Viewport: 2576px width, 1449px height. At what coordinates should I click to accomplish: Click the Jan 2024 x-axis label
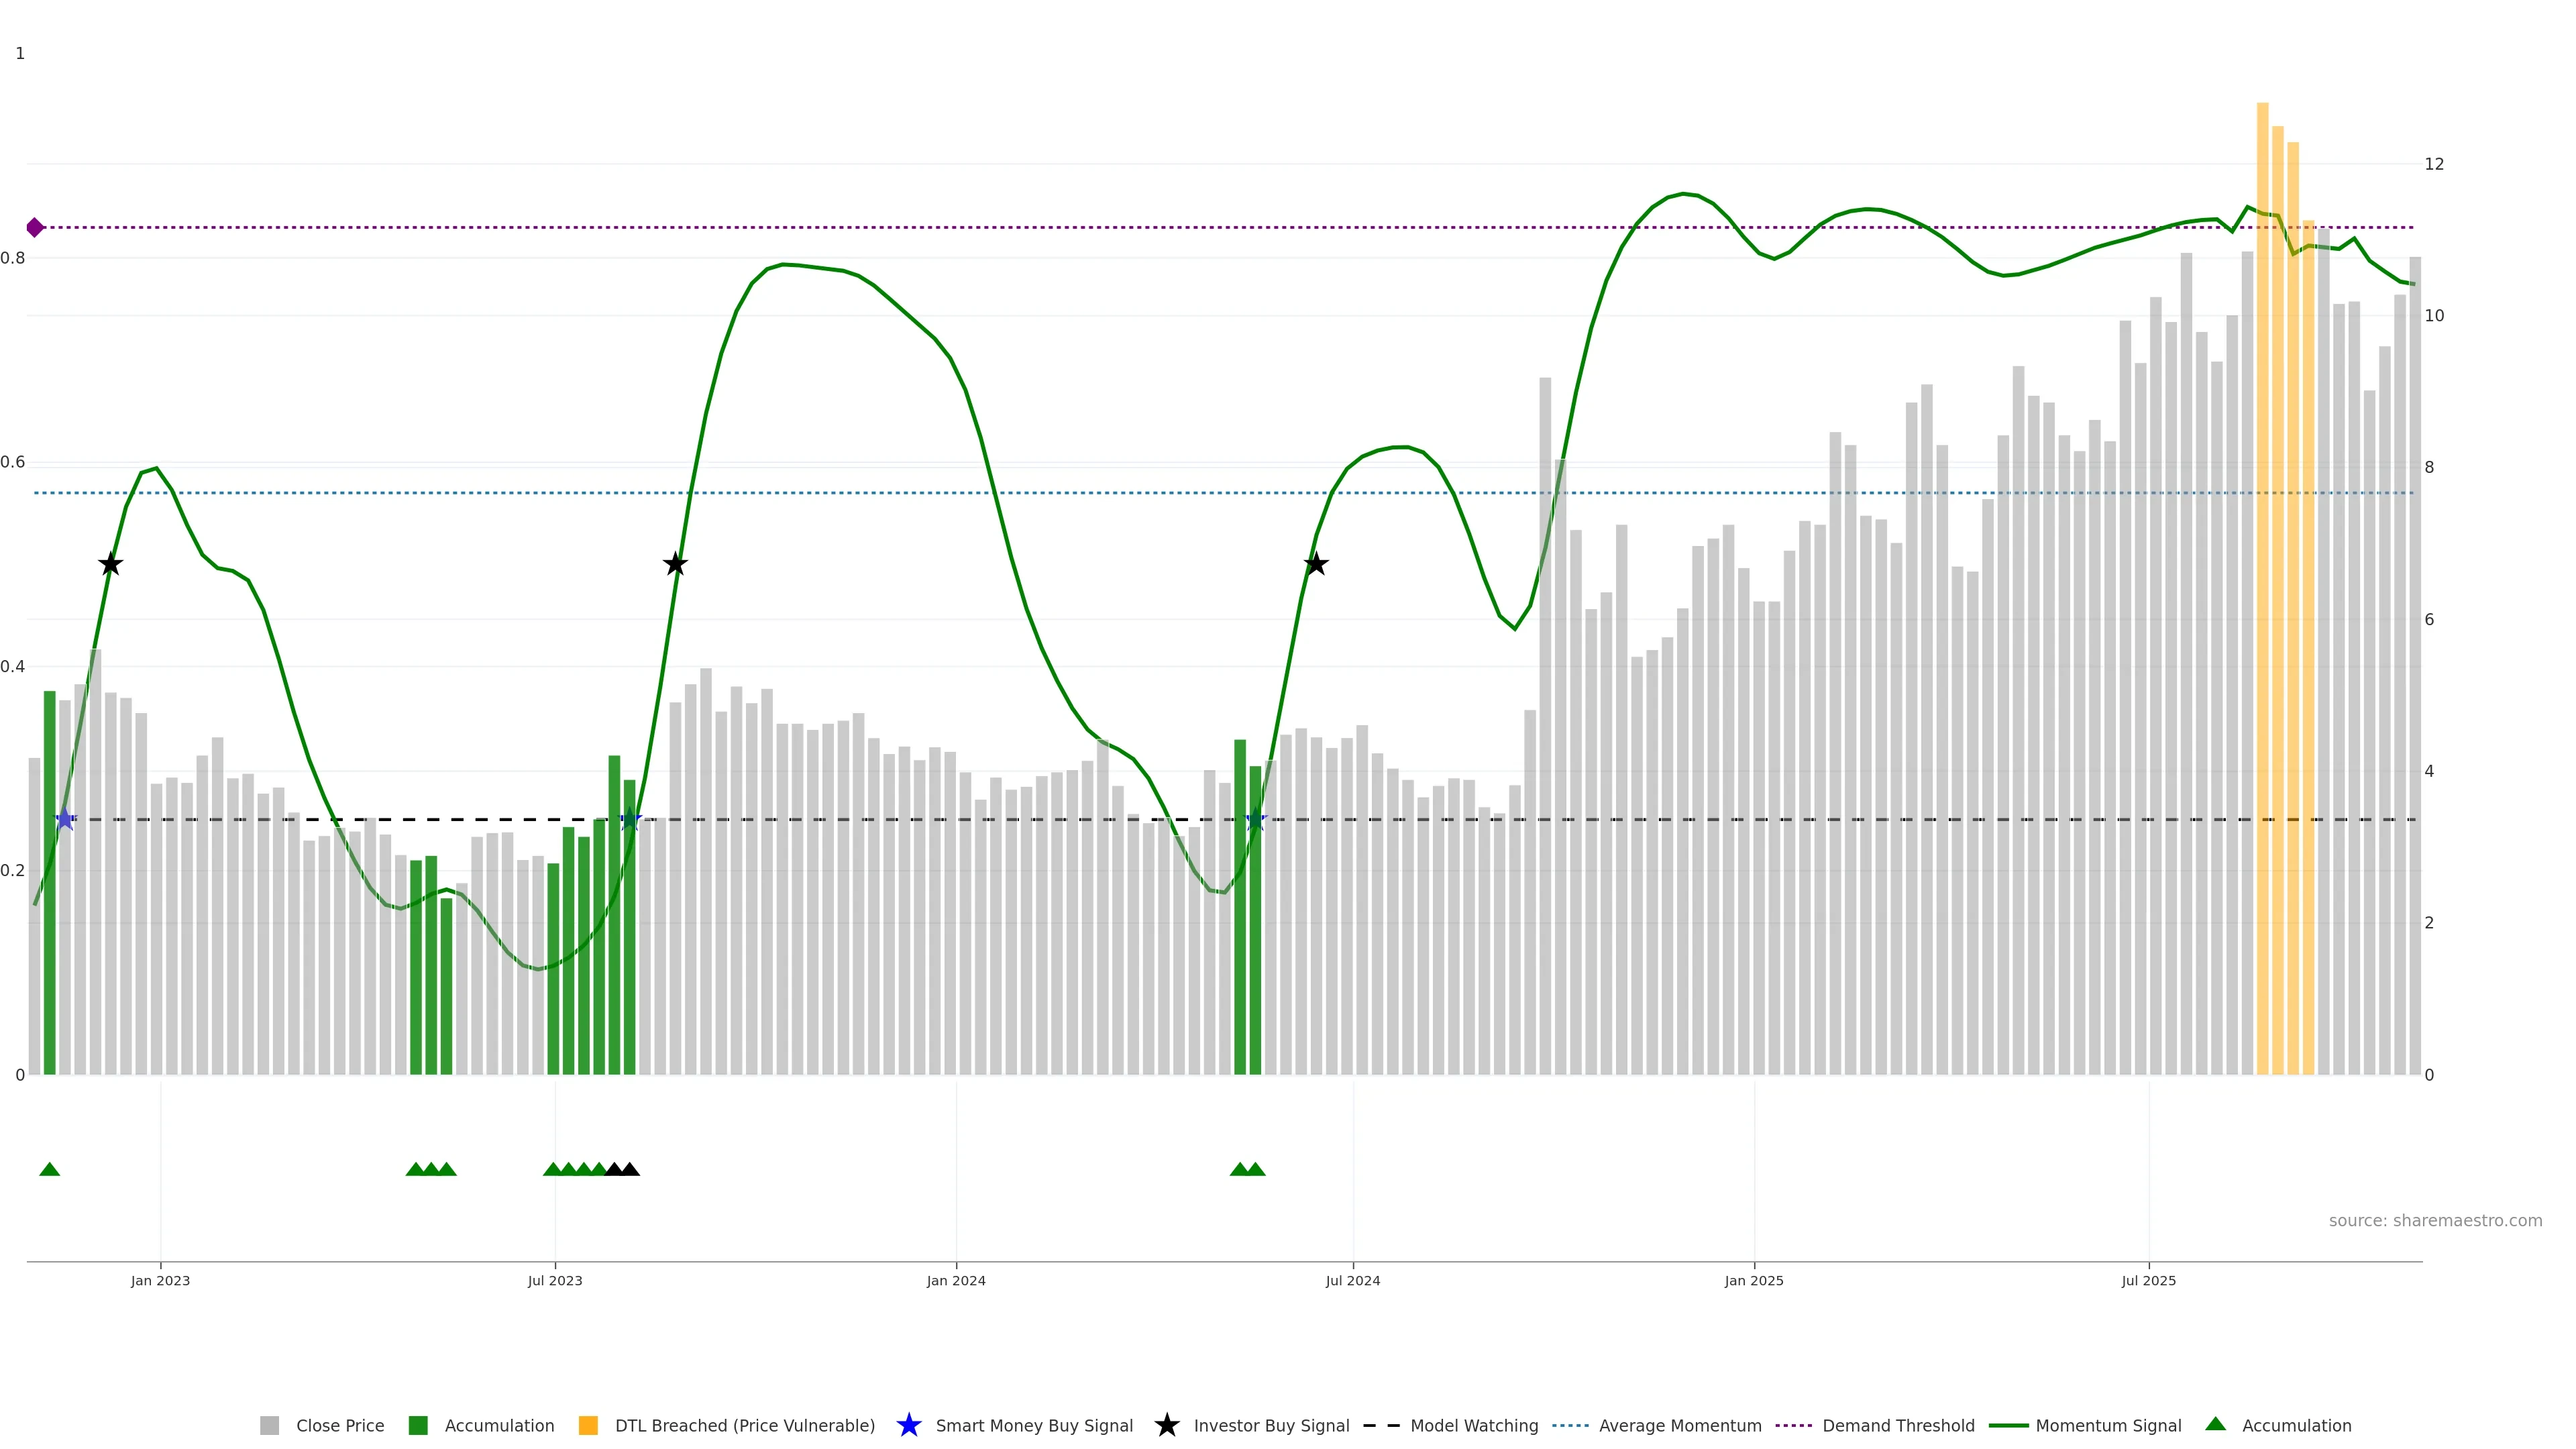[956, 1281]
